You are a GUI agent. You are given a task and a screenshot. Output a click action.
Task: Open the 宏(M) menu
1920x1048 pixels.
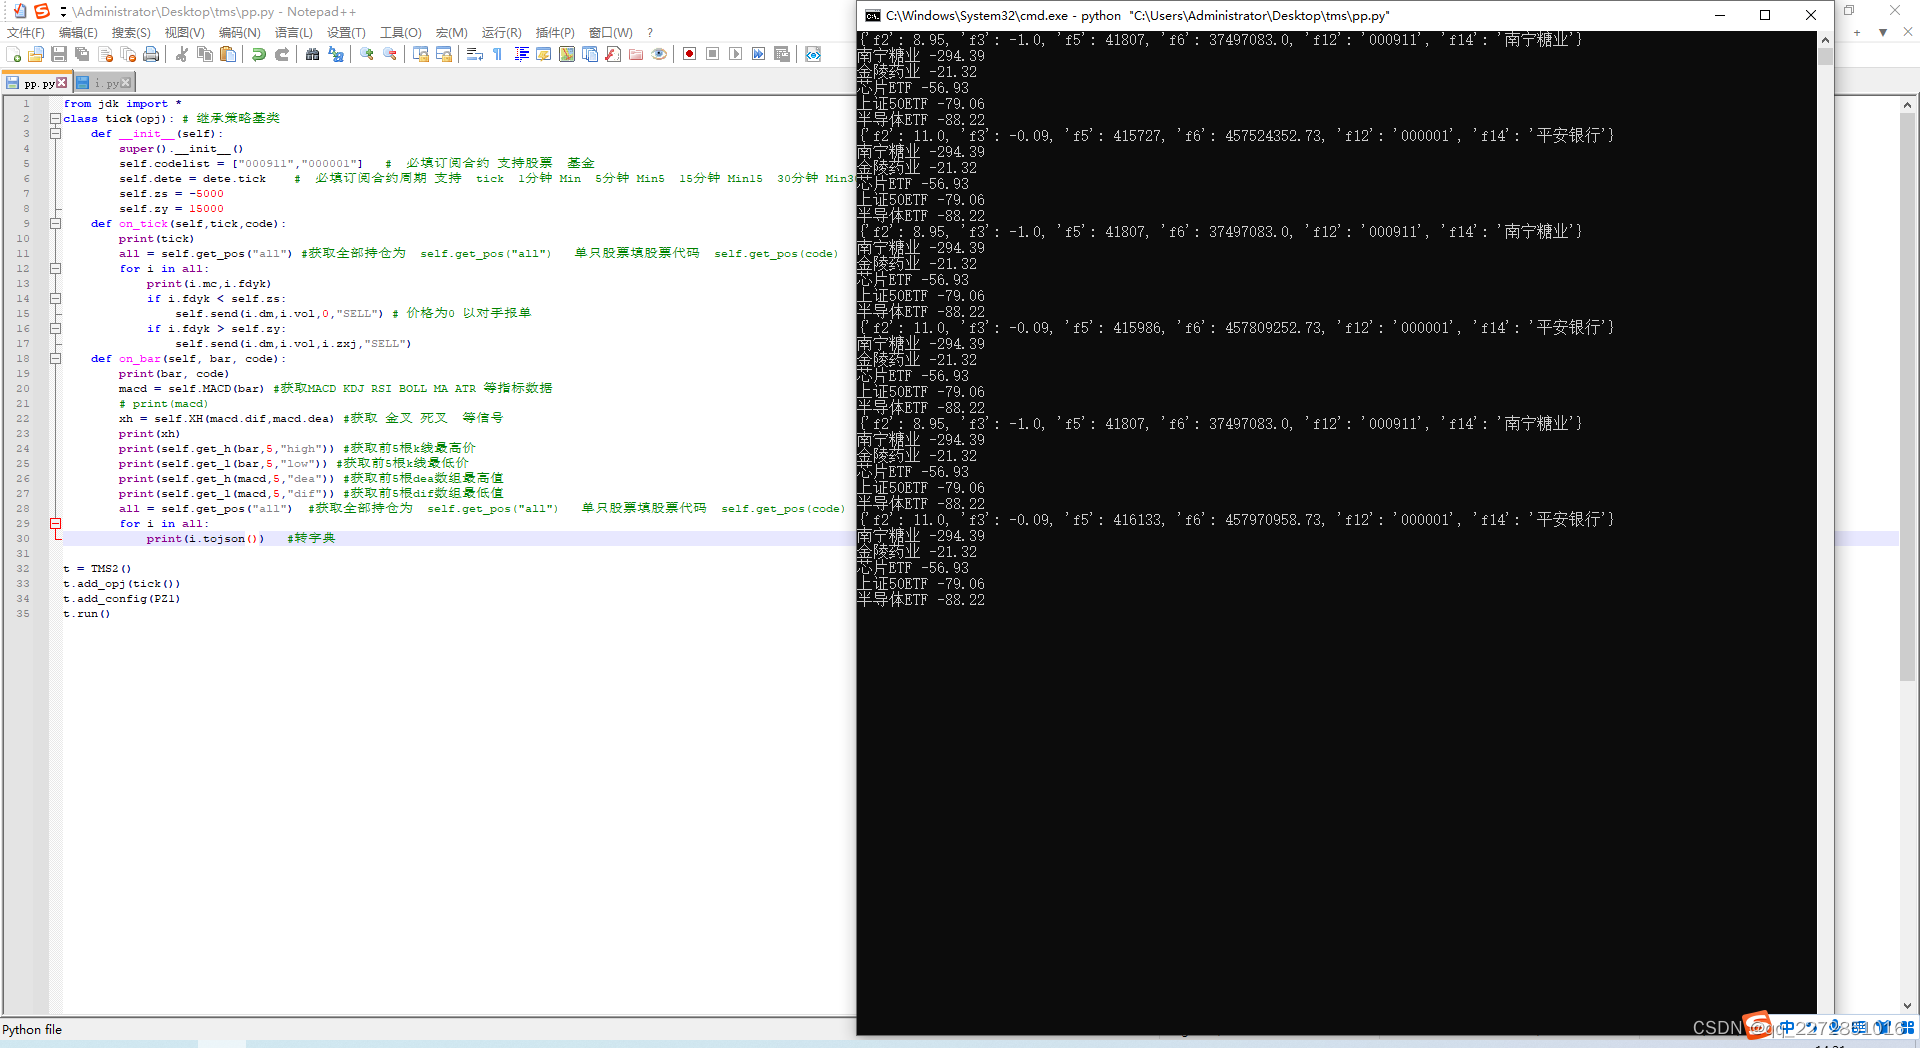tap(452, 33)
